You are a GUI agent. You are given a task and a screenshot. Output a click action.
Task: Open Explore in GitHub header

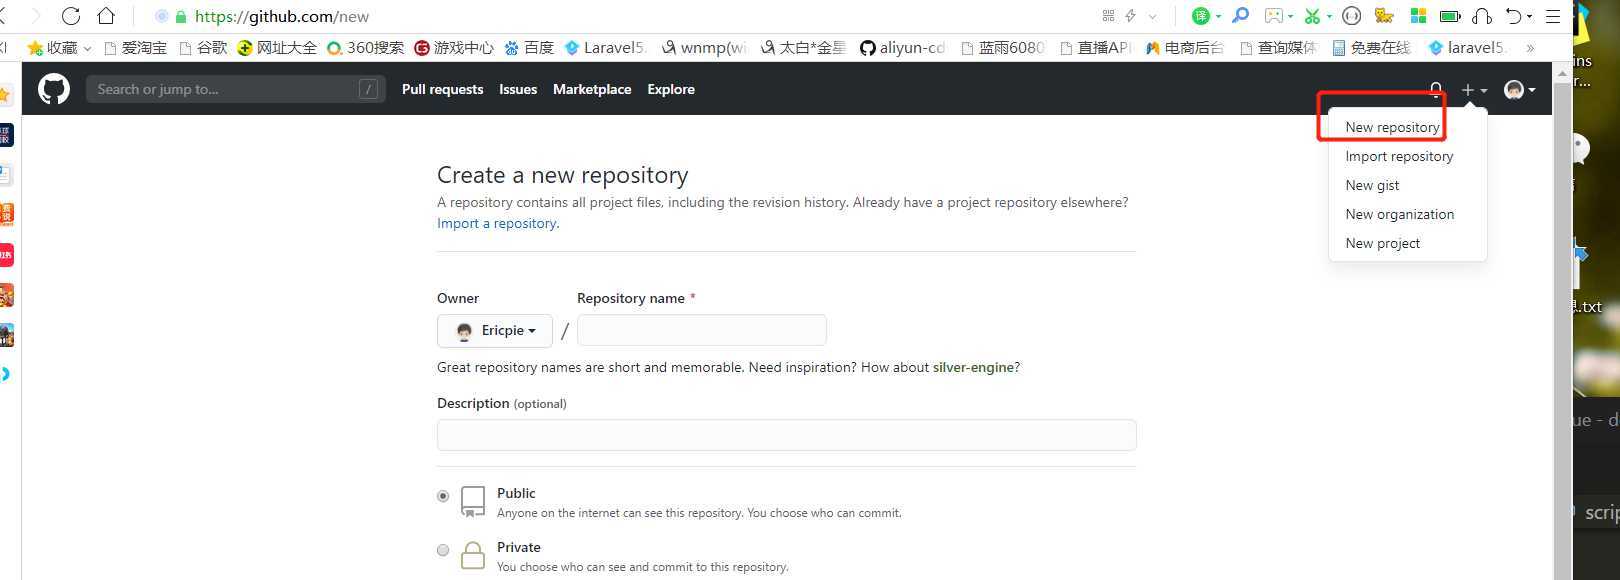coord(671,89)
